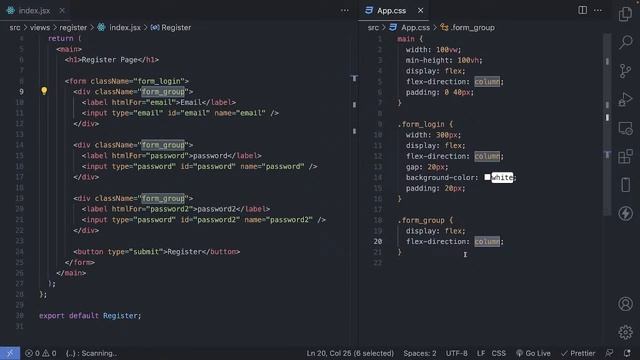Click the highlighted column value on line 20
Screen dimensions: 640x360
[487, 241]
